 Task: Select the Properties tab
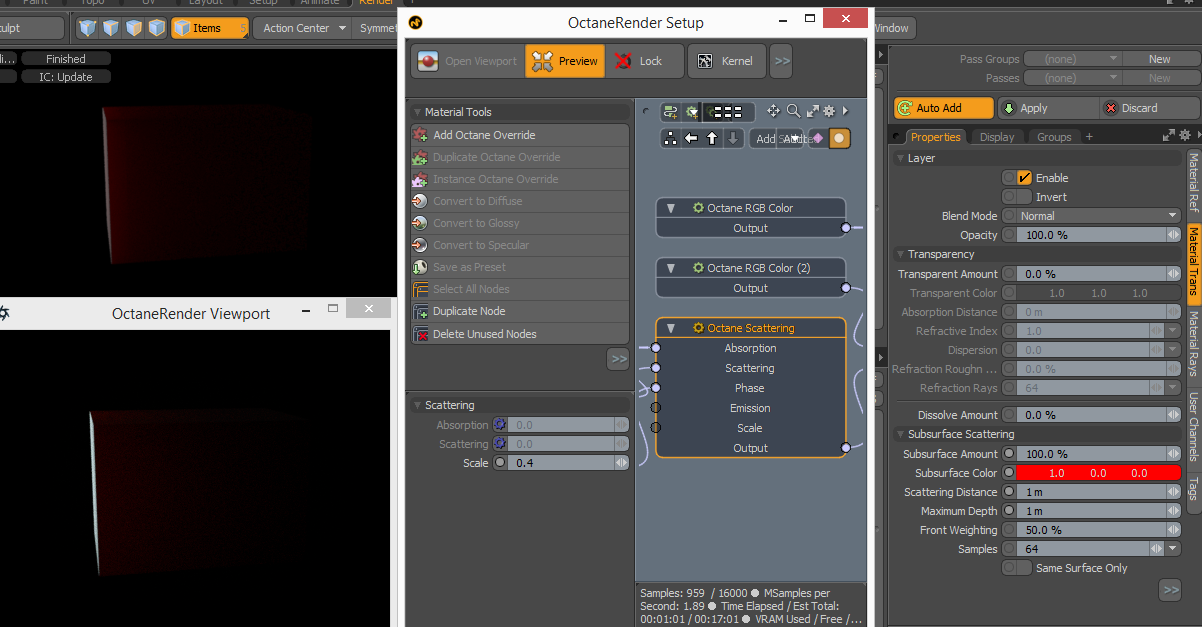tap(935, 137)
